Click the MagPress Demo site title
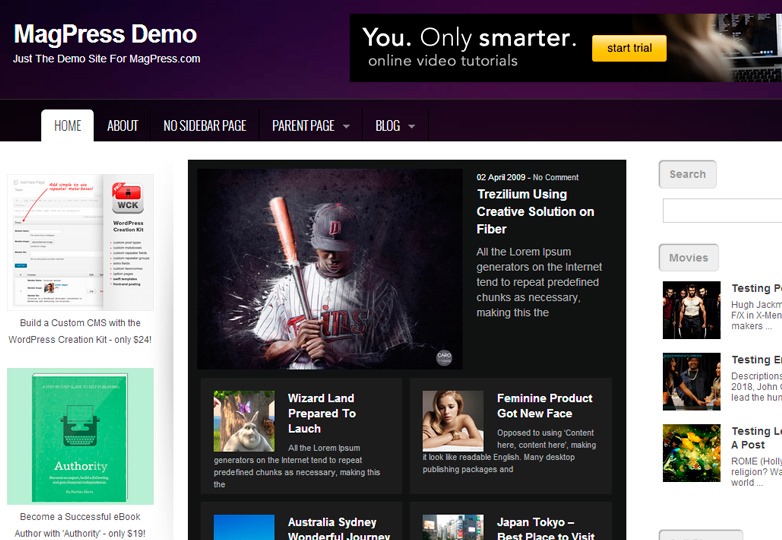This screenshot has width=782, height=540. [105, 34]
